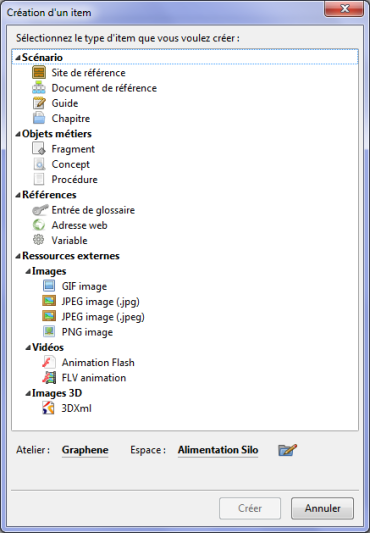This screenshot has height=533, width=370.
Task: Pick the Variable gear icon
Action: pos(39,240)
